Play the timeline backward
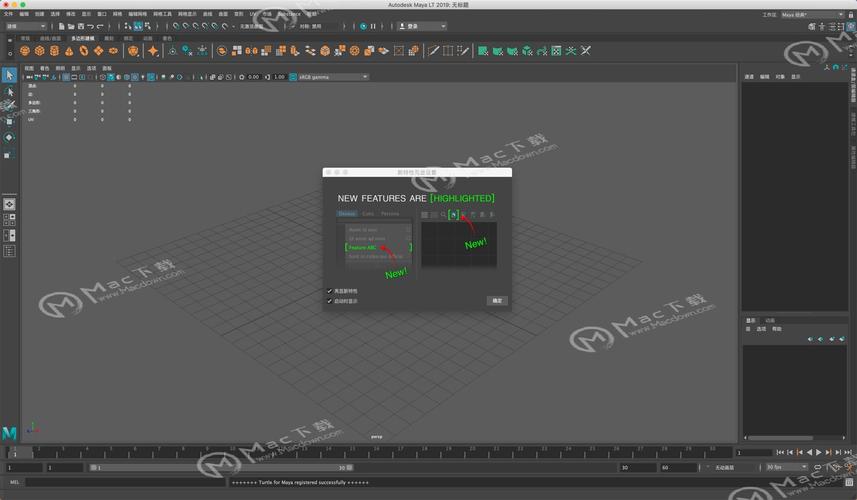The height and width of the screenshot is (500, 857). pos(809,452)
